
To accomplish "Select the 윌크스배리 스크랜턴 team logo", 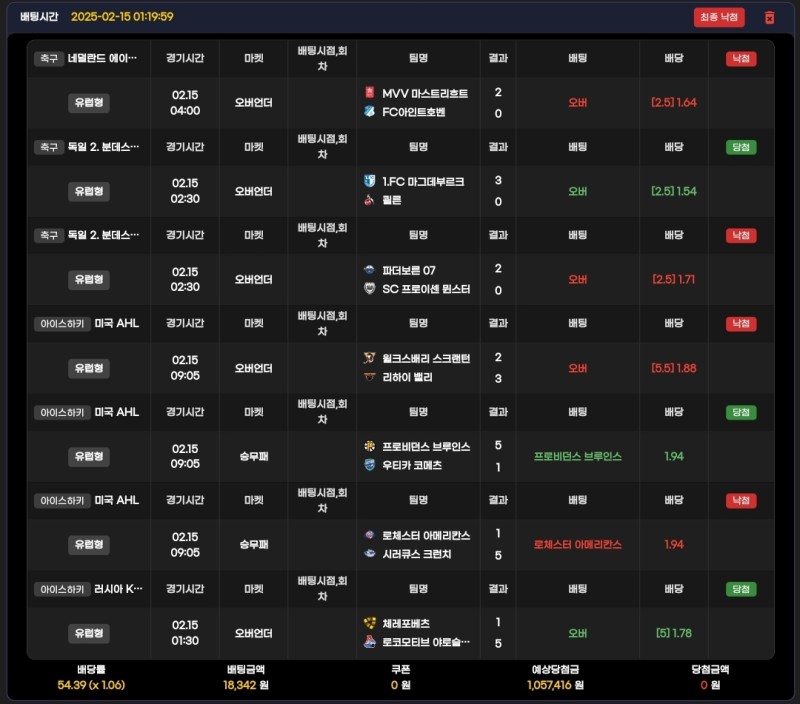I will pyautogui.click(x=370, y=358).
